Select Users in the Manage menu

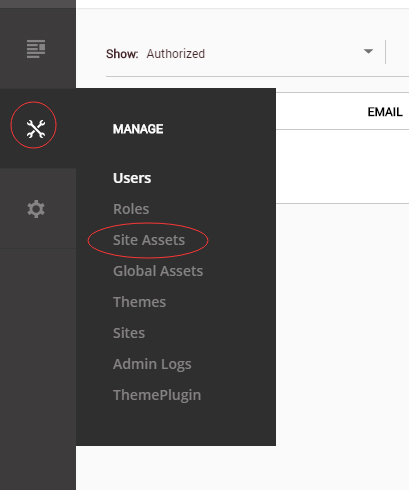coord(132,178)
